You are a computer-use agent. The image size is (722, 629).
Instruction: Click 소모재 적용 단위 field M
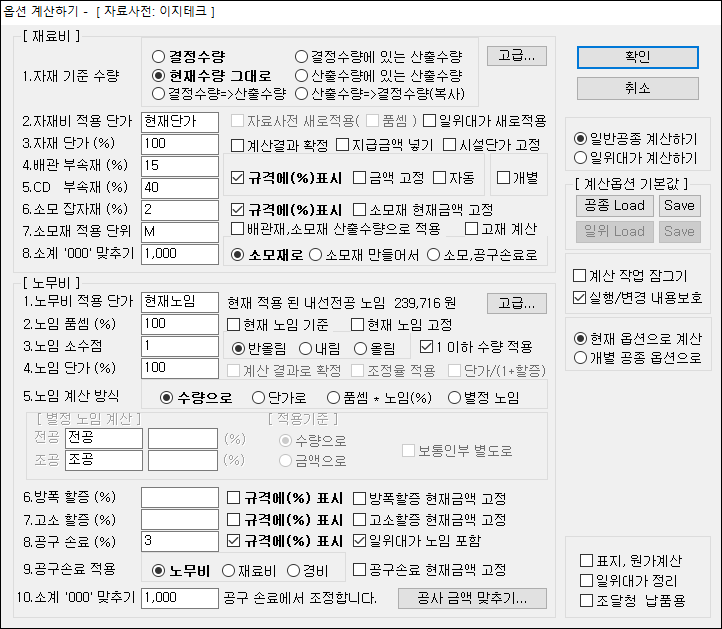click(x=180, y=233)
